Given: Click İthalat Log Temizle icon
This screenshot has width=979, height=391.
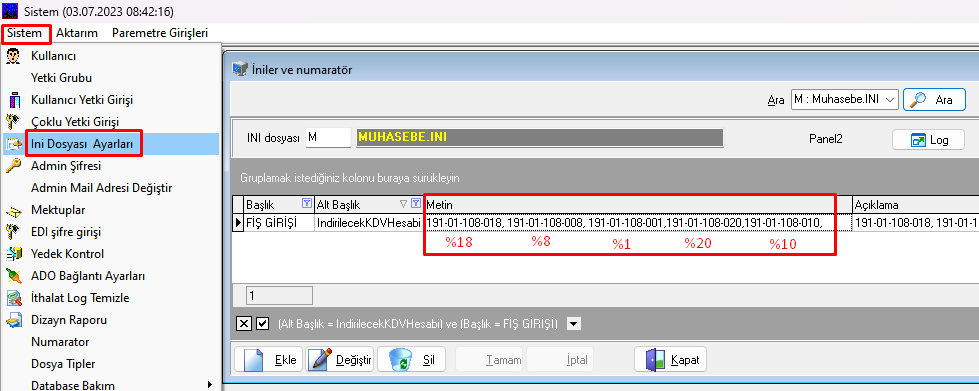Looking at the screenshot, I should 13,298.
